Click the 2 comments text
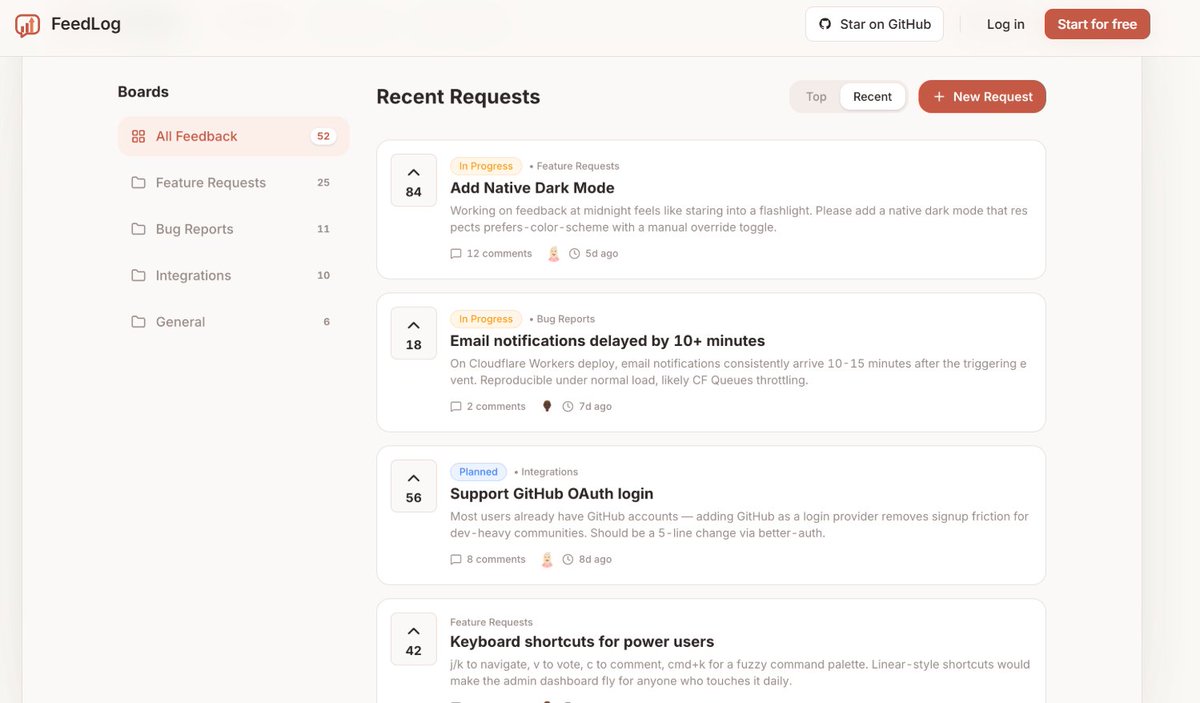Screen dimensions: 1200x703 point(496,407)
